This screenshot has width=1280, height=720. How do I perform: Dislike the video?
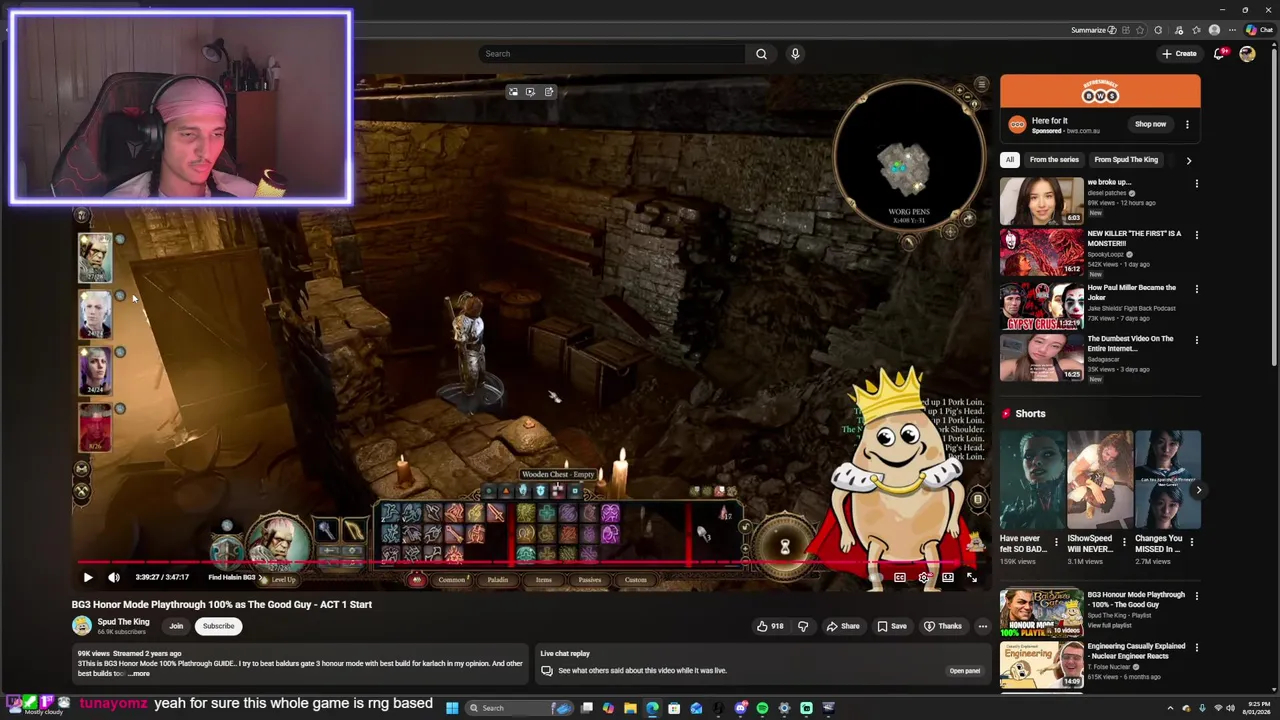click(802, 626)
